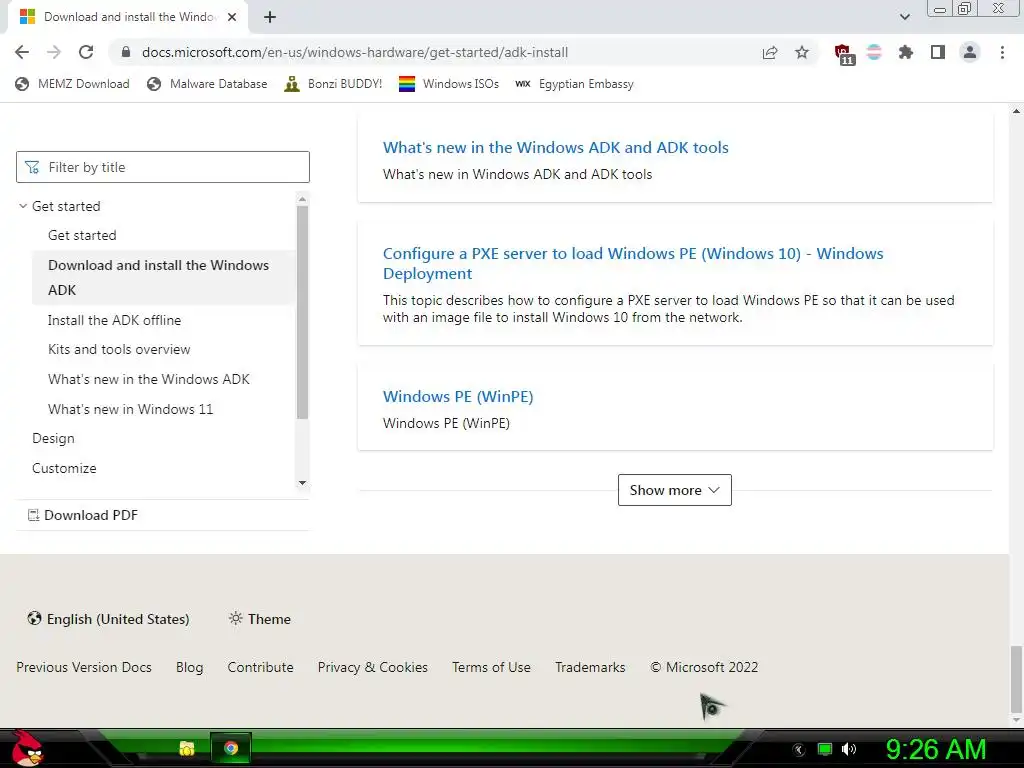Open the red shield extension with badge 11
Screen dimensions: 1024x768
(x=844, y=54)
